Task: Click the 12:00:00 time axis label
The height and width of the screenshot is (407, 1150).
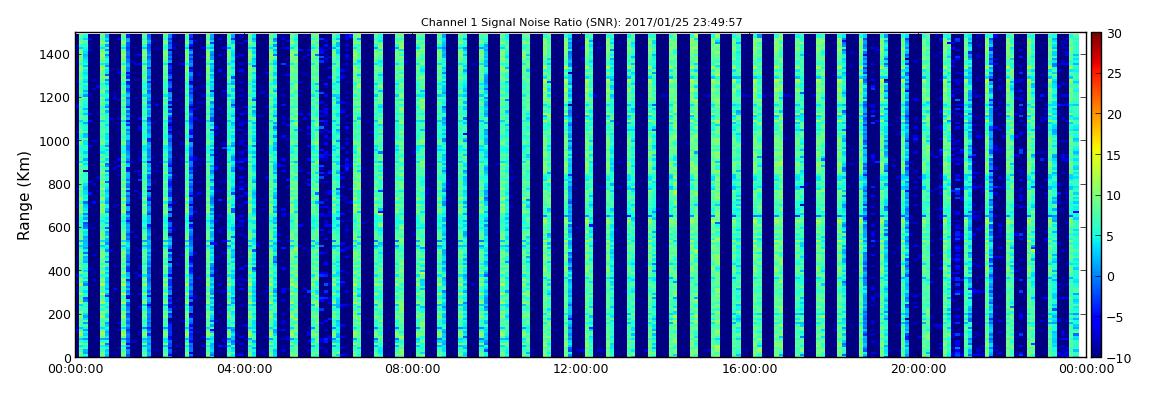Action: coord(581,369)
